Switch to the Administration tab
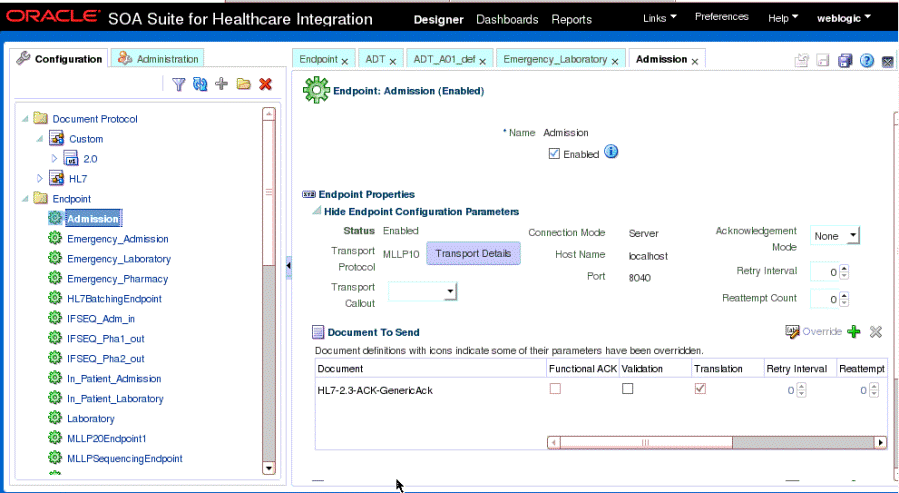Image resolution: width=899 pixels, height=493 pixels. 158,58
